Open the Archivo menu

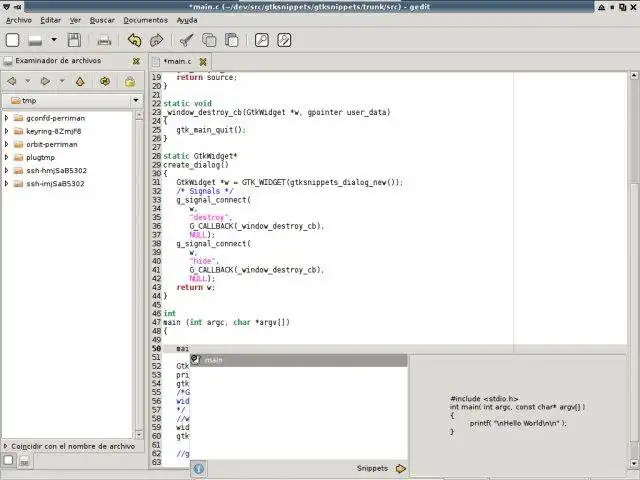[18, 20]
